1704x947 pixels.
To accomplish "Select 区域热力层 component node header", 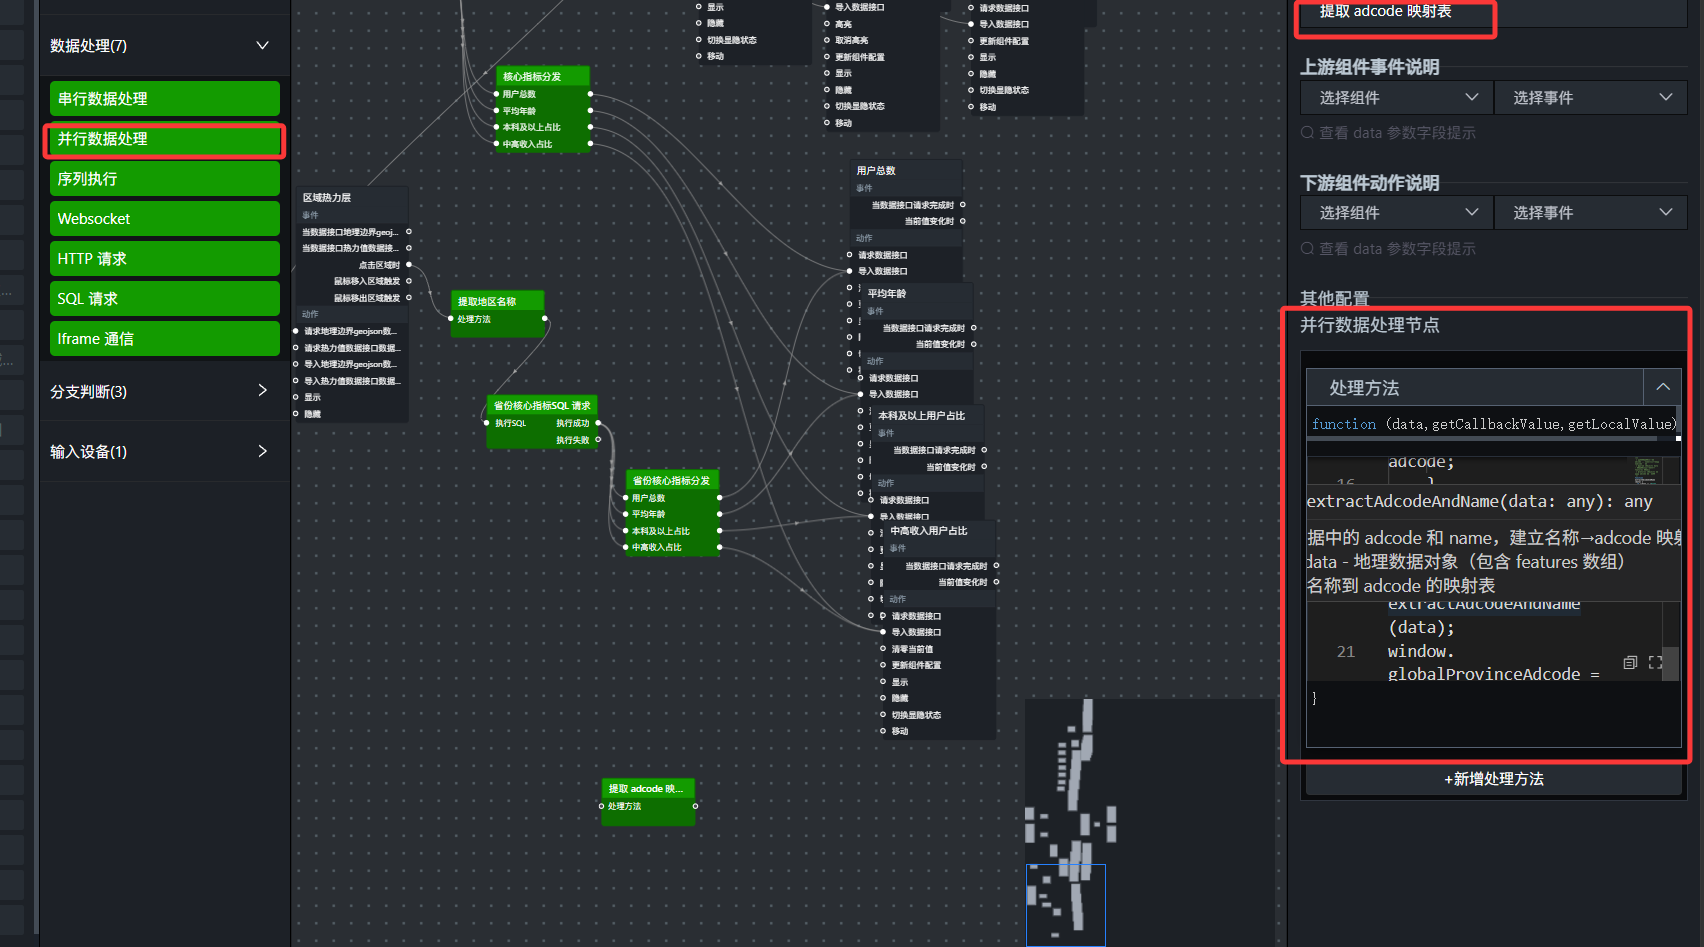I will [352, 198].
